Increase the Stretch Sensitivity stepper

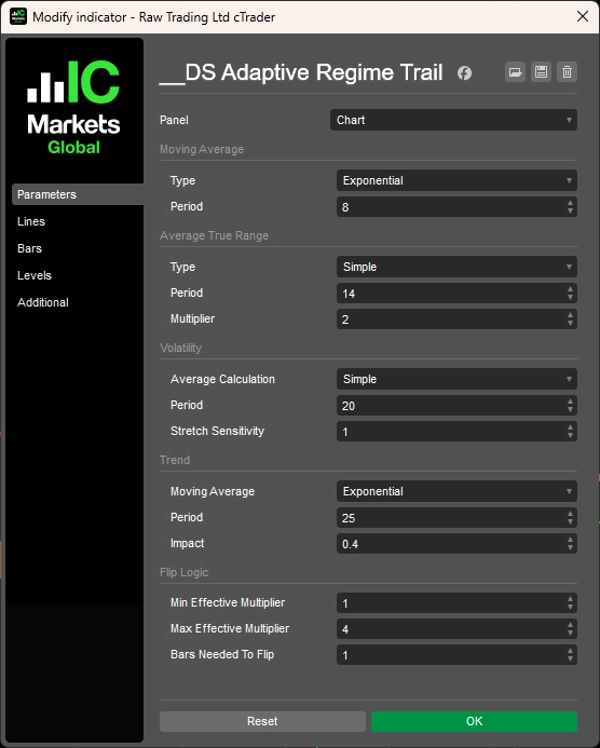[x=570, y=427]
